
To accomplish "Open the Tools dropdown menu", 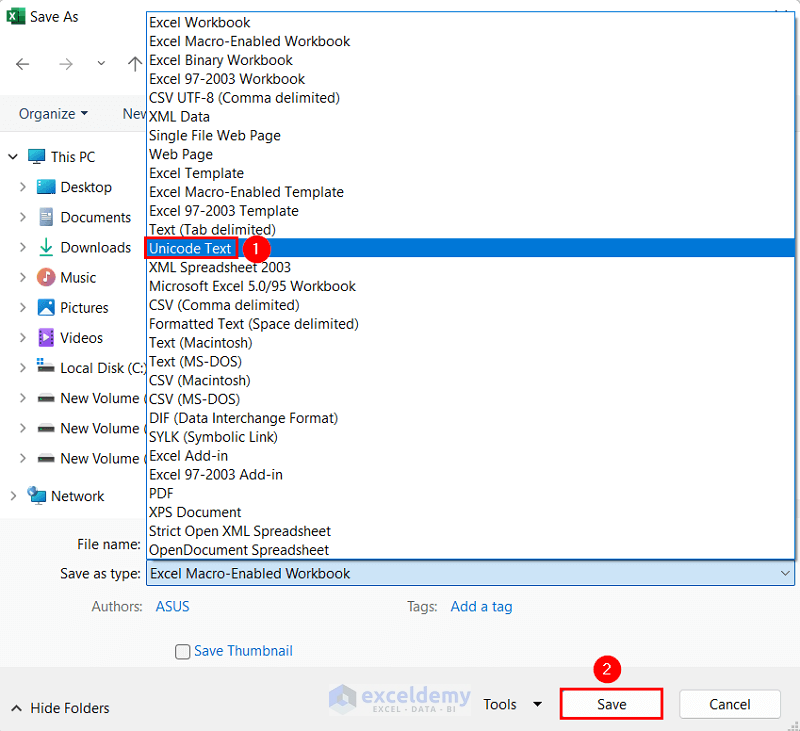I will pos(512,704).
